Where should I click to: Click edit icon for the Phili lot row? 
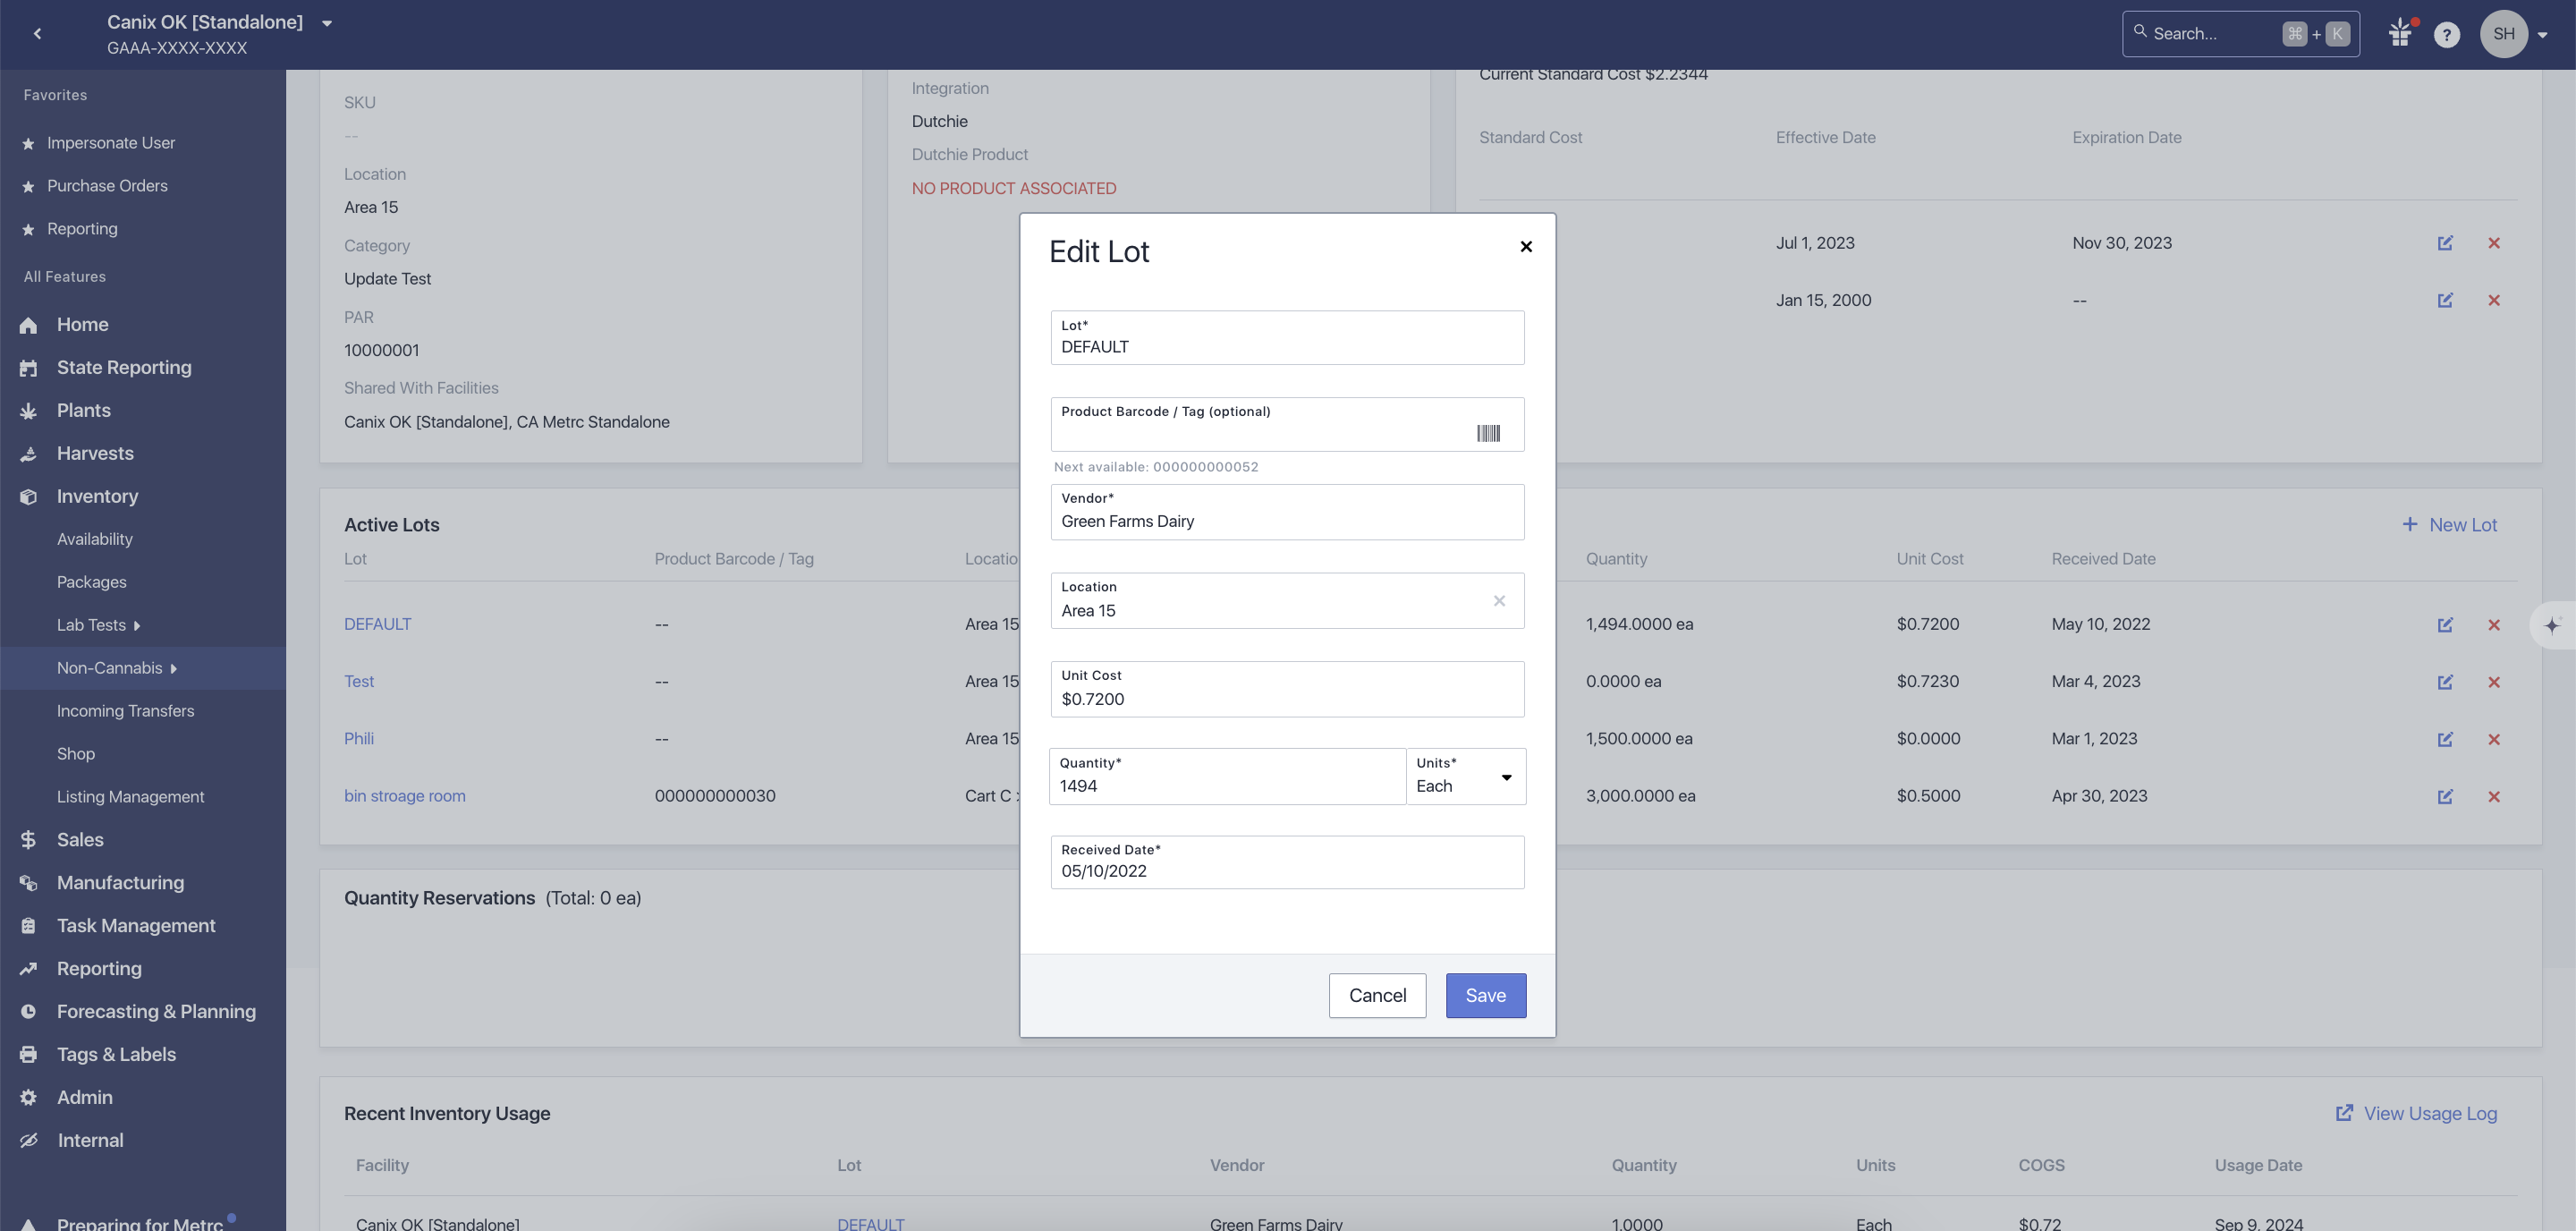(x=2445, y=740)
